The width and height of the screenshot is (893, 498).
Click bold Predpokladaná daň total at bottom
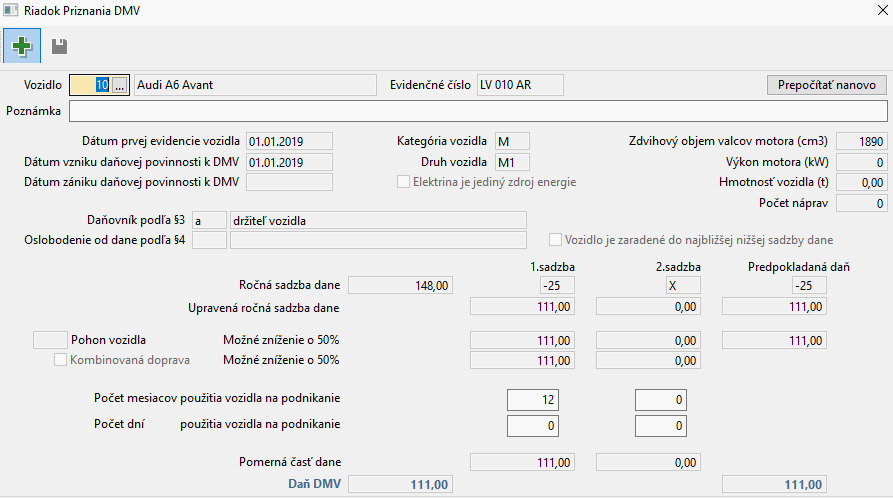pos(774,484)
